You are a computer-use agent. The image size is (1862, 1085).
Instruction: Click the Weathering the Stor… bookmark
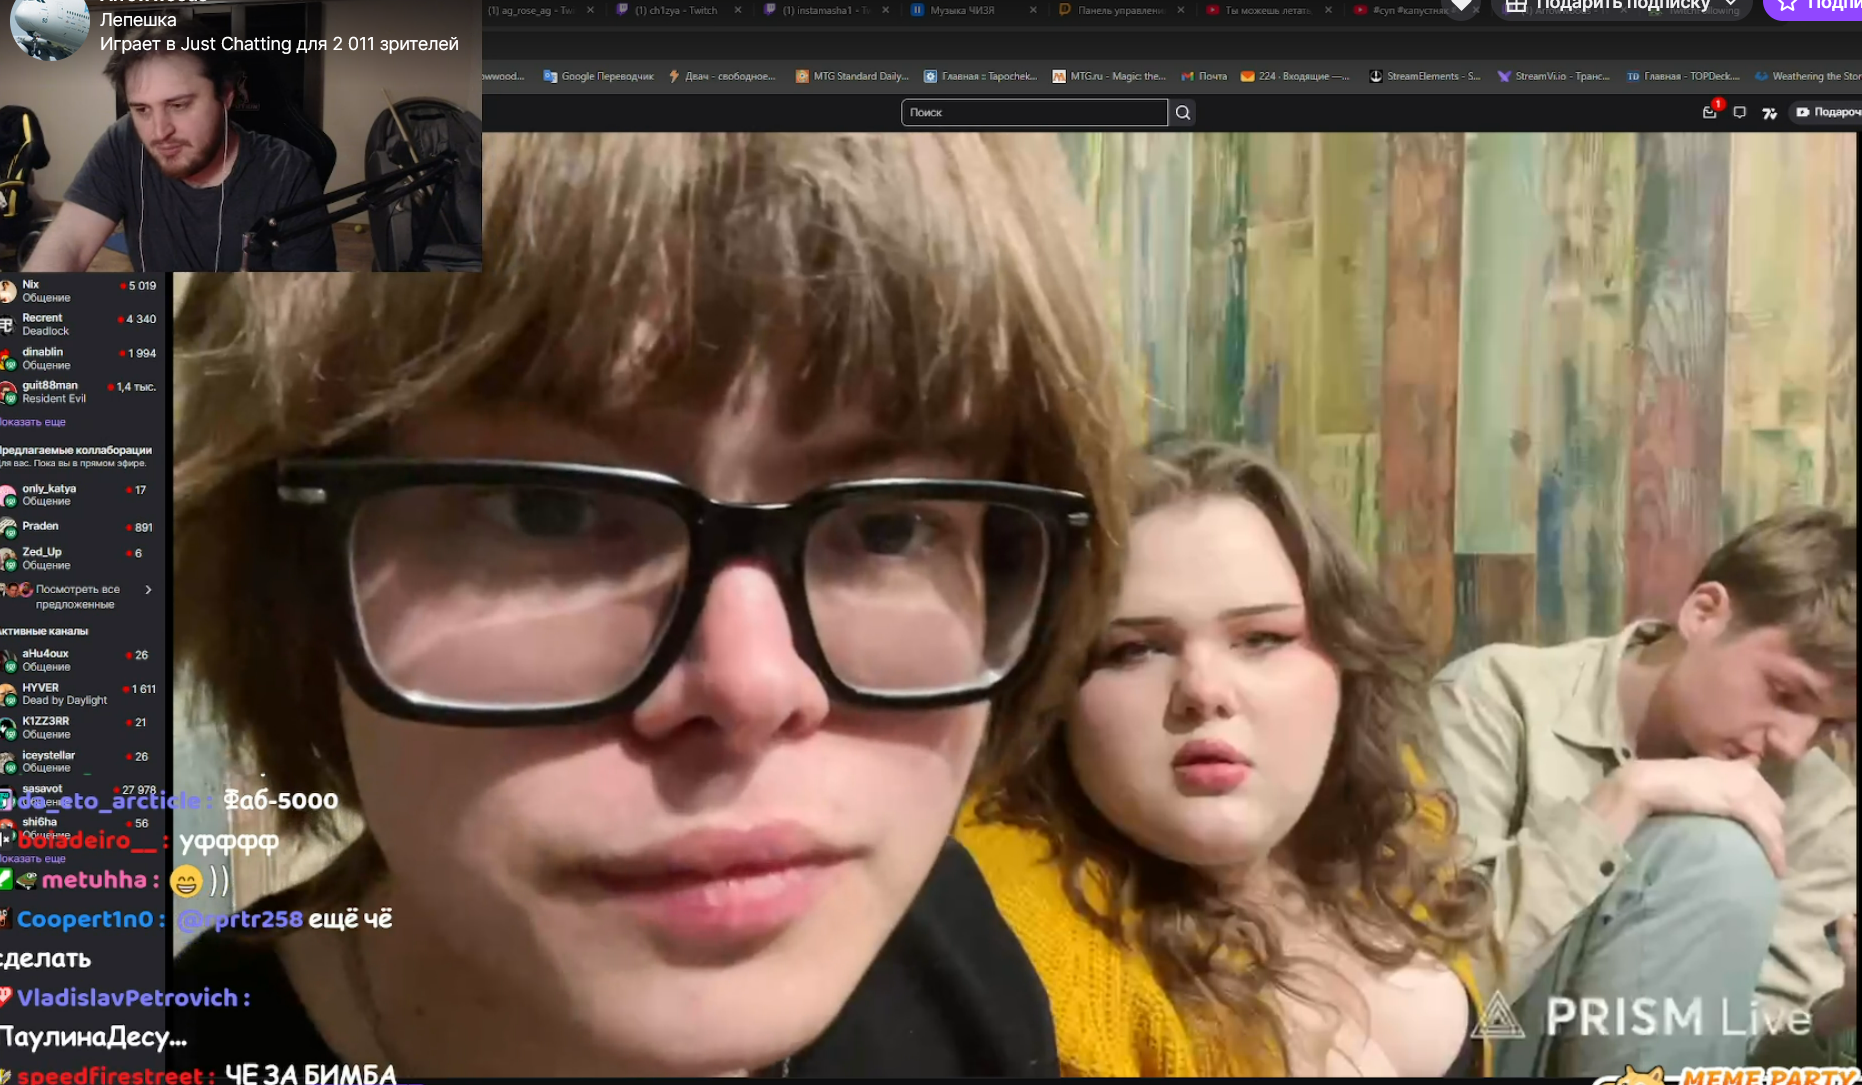[1808, 76]
